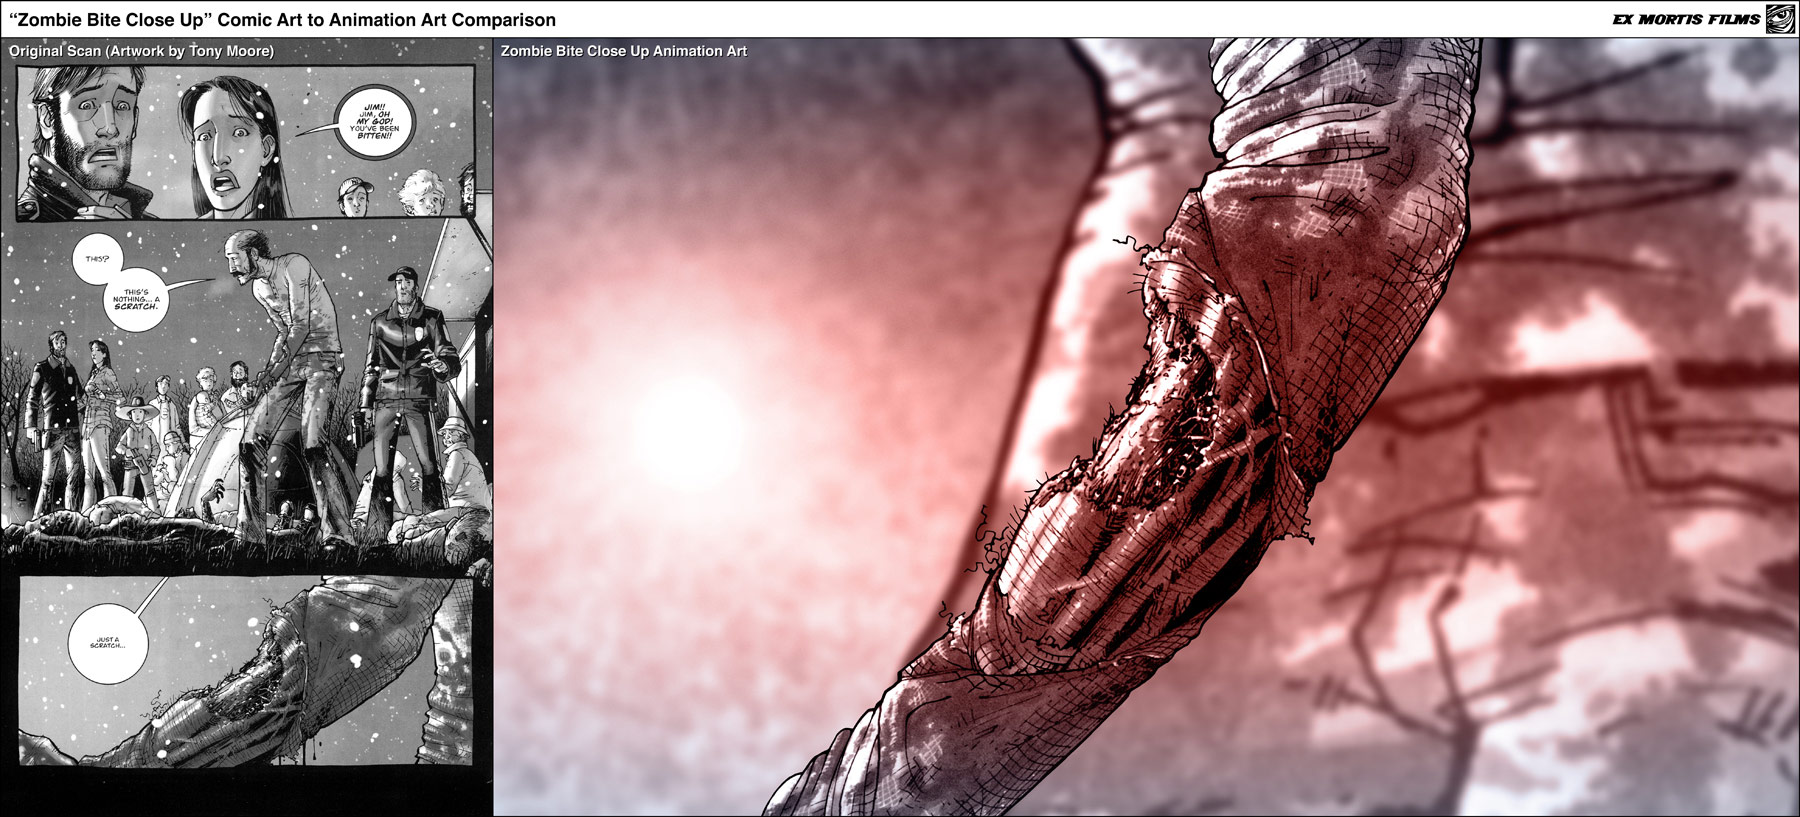Click the bubble reading This's nothing, a scratch
This screenshot has height=817, width=1800.
click(x=135, y=299)
